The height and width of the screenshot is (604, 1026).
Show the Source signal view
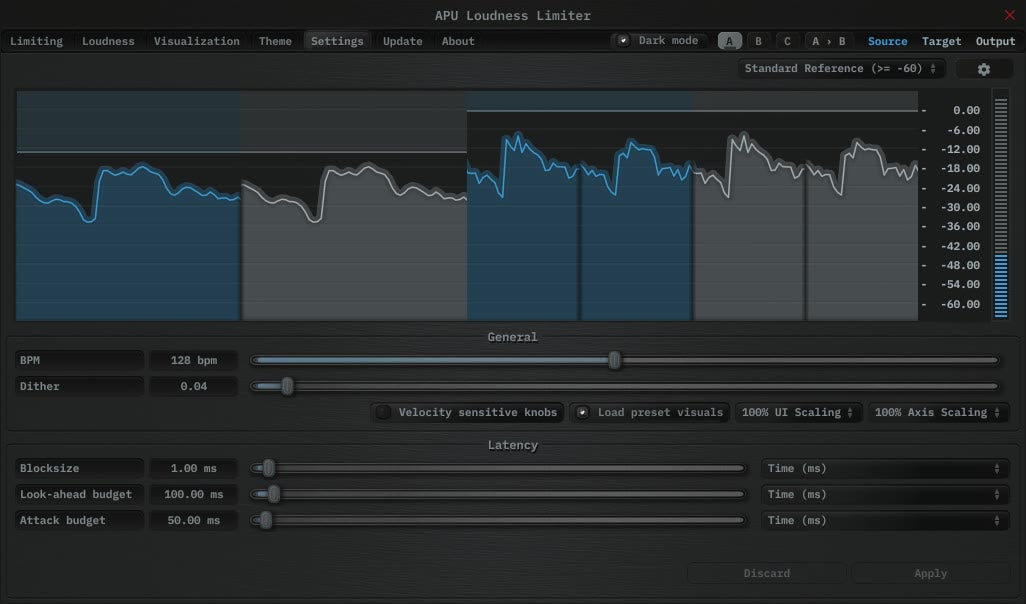click(887, 41)
